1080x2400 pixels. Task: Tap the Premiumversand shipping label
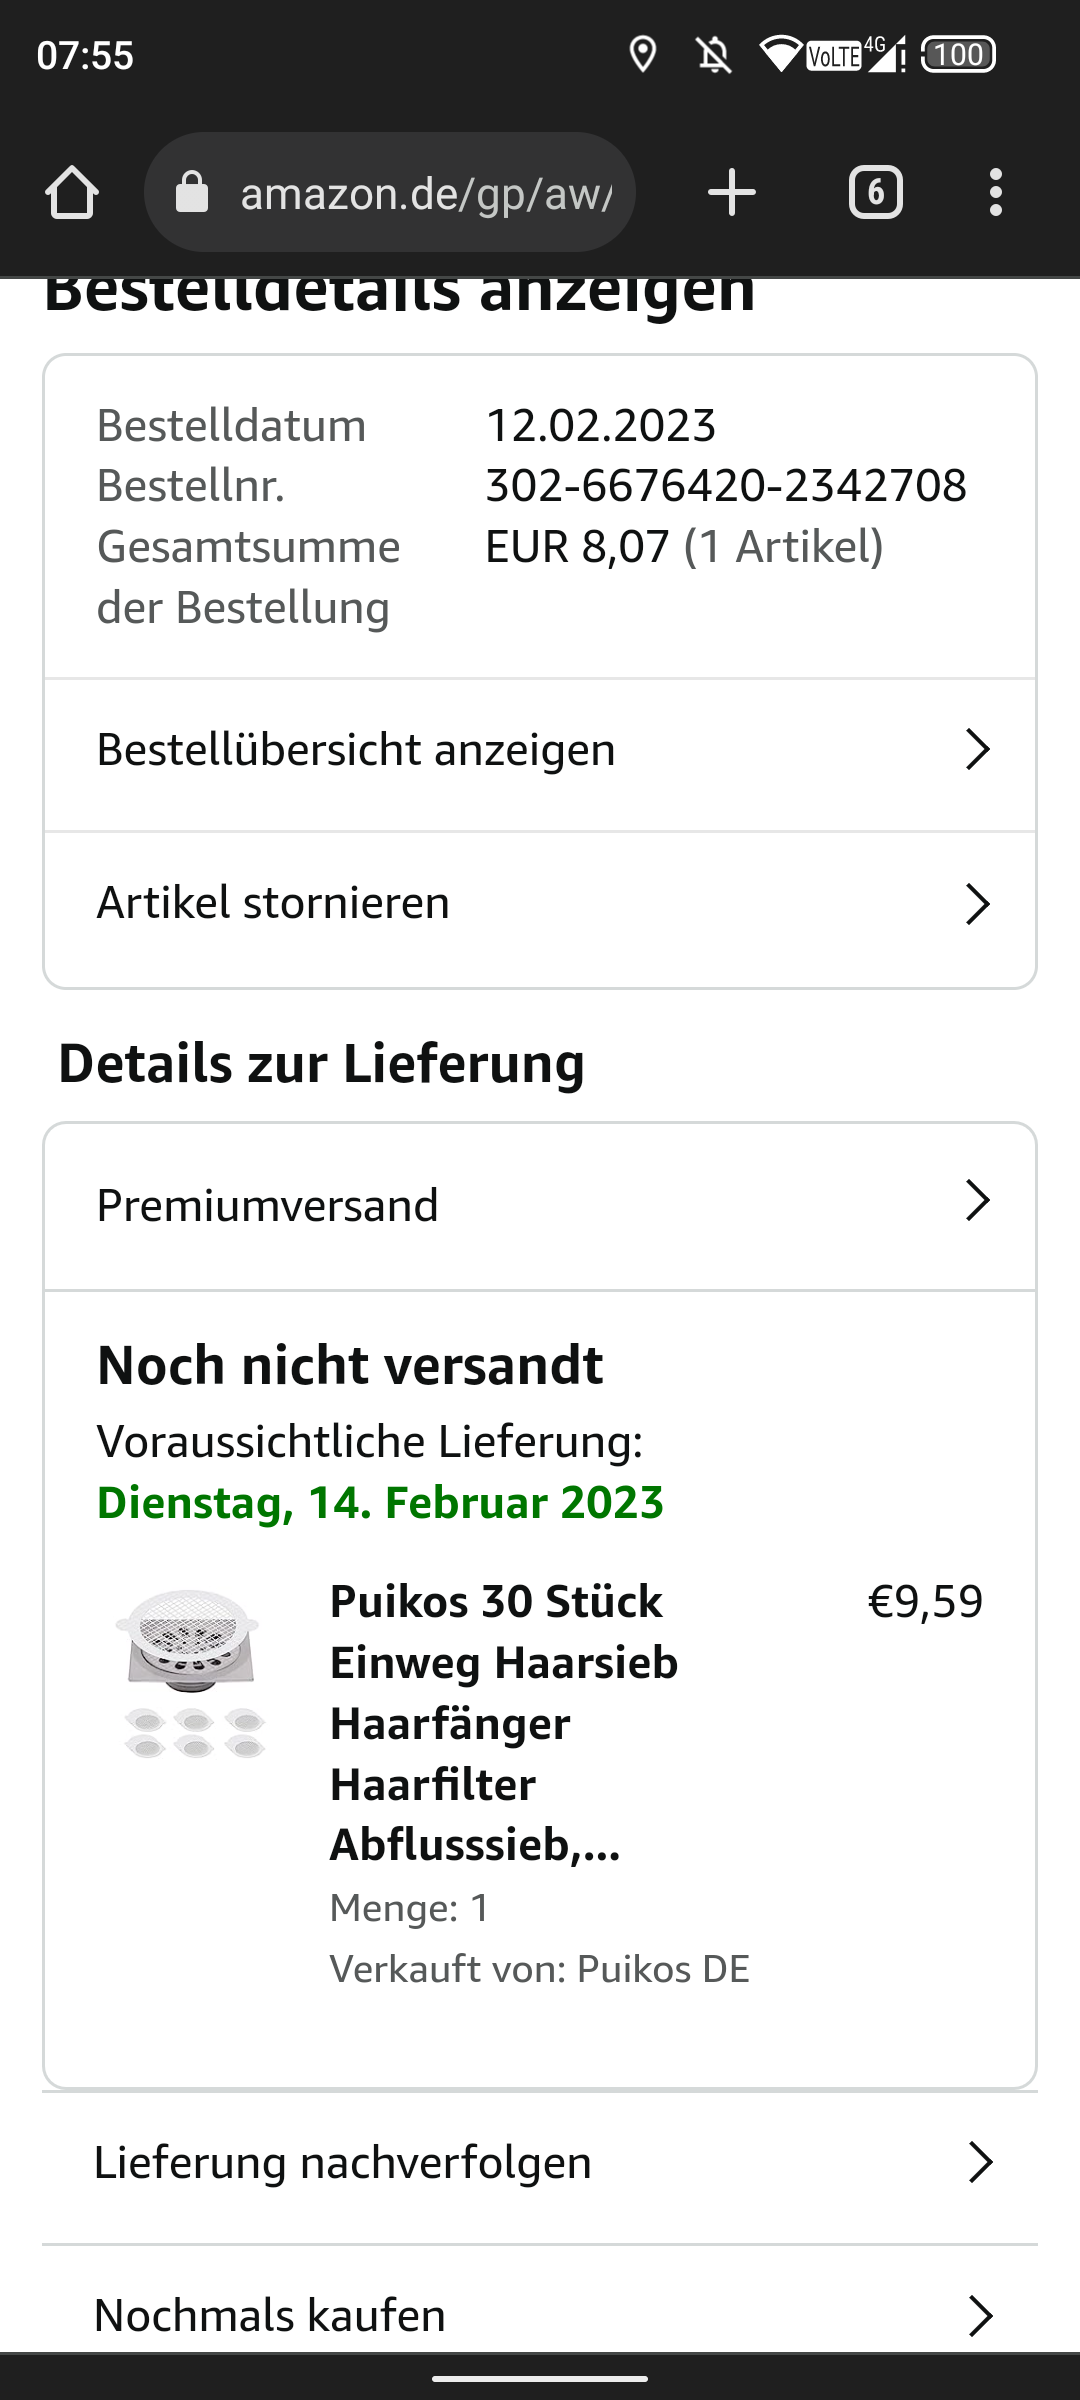[268, 1206]
